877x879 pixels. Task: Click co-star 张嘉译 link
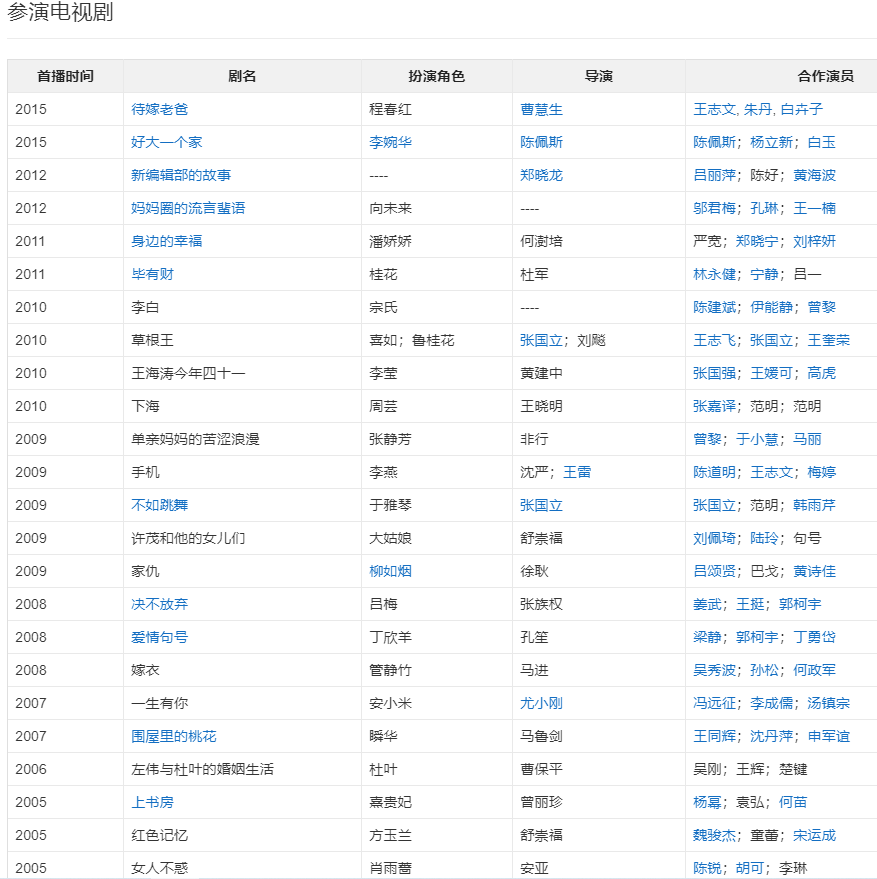click(x=714, y=406)
